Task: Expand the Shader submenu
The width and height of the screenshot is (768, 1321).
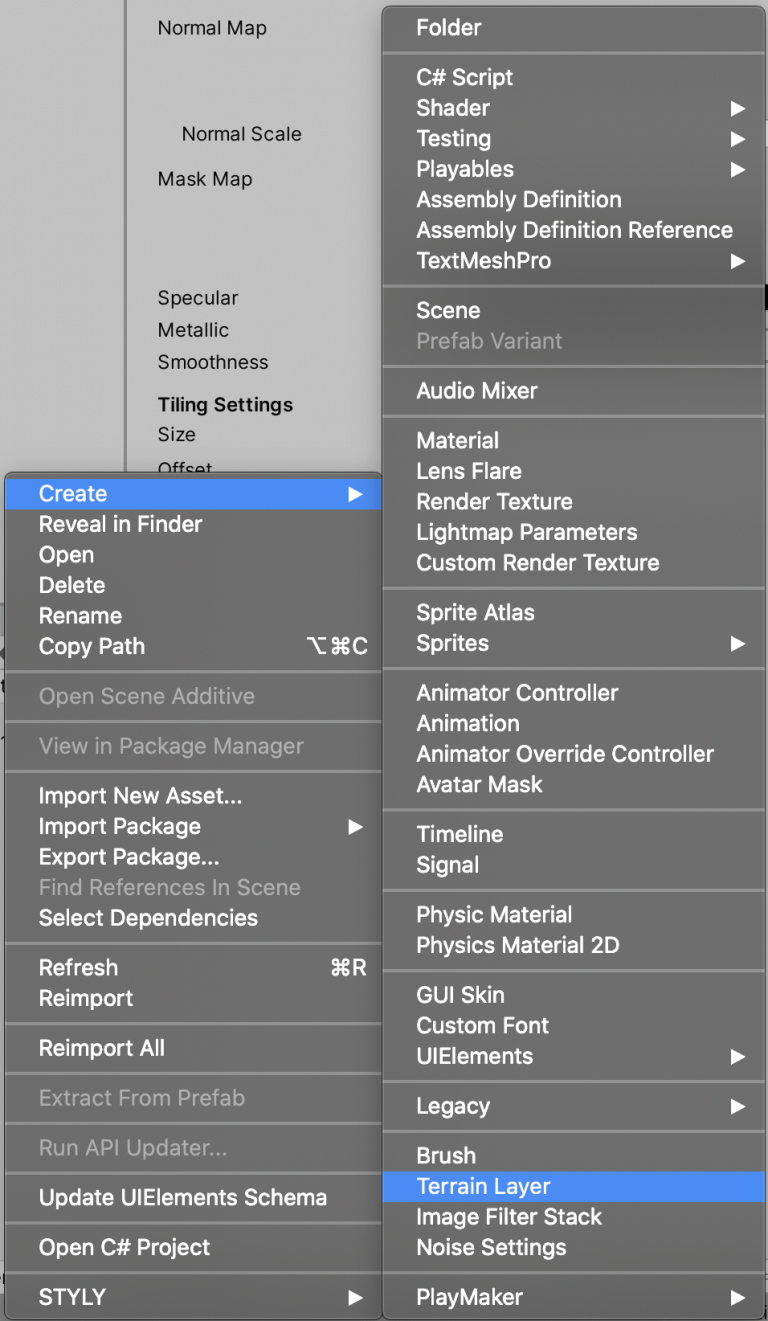Action: tap(453, 108)
